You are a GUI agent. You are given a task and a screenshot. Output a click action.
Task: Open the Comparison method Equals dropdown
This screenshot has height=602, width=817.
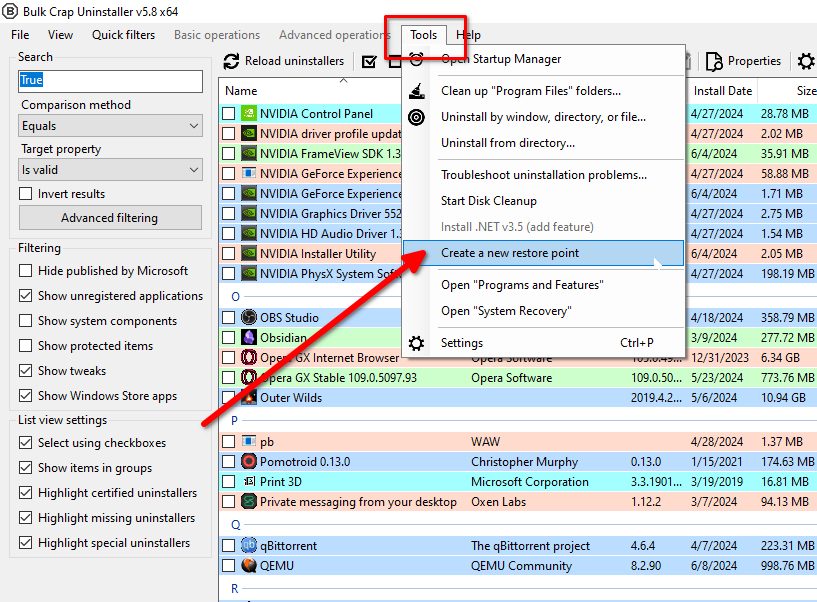pyautogui.click(x=110, y=126)
